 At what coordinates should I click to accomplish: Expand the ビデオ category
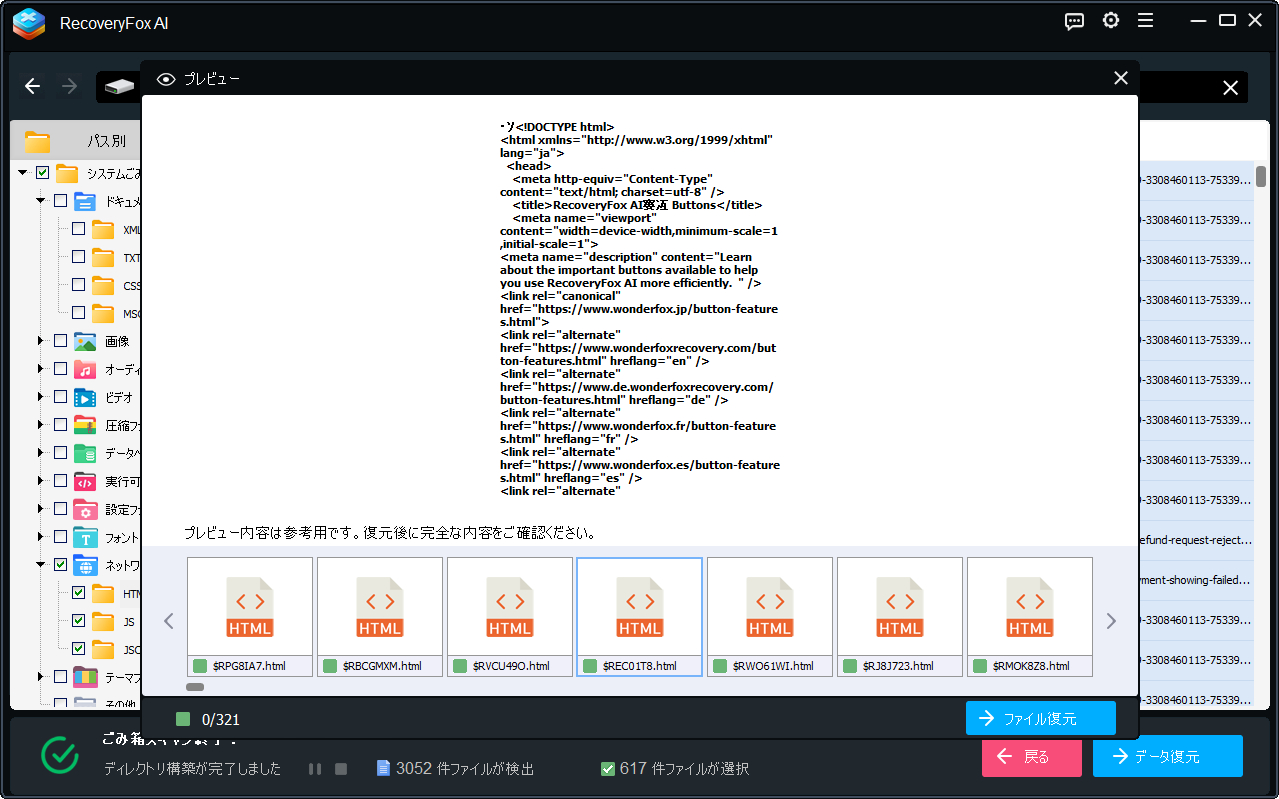[41, 397]
